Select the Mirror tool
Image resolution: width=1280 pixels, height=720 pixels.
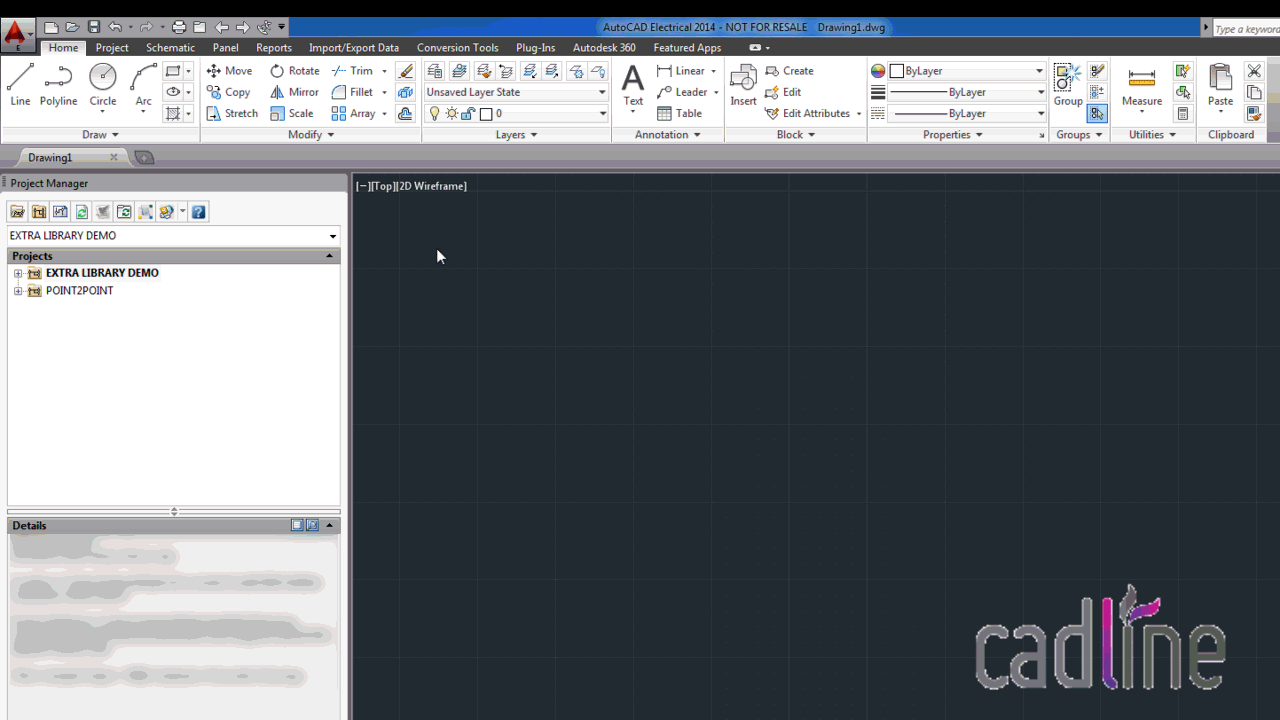click(294, 92)
